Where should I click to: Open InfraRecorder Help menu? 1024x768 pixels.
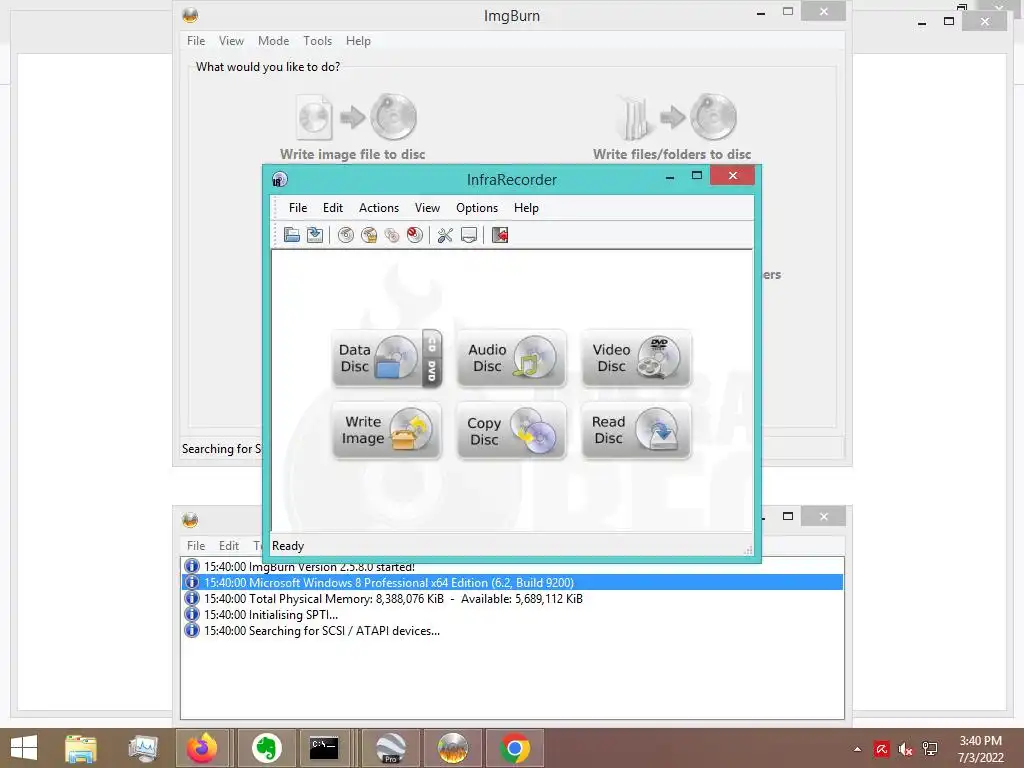click(x=526, y=208)
